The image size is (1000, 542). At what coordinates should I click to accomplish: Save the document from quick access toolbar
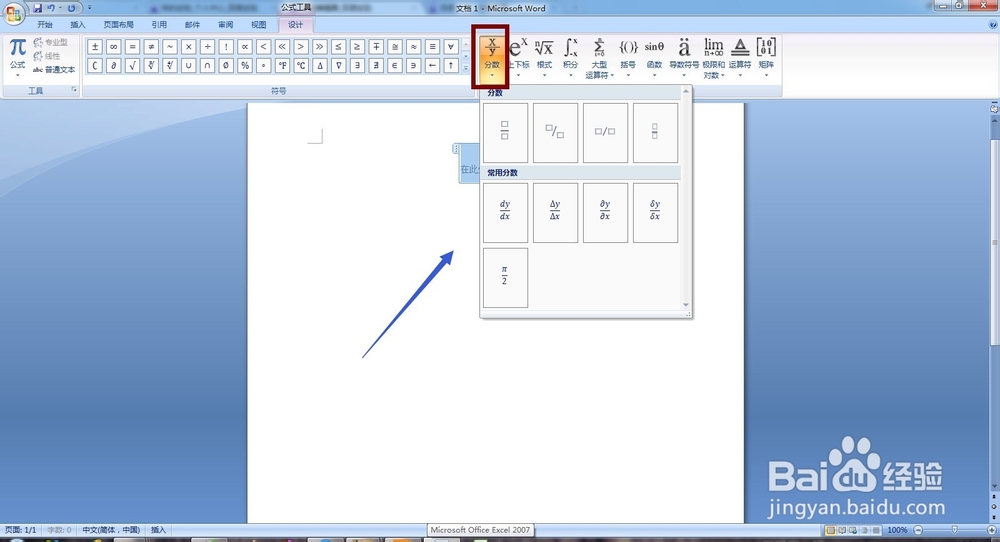38,8
